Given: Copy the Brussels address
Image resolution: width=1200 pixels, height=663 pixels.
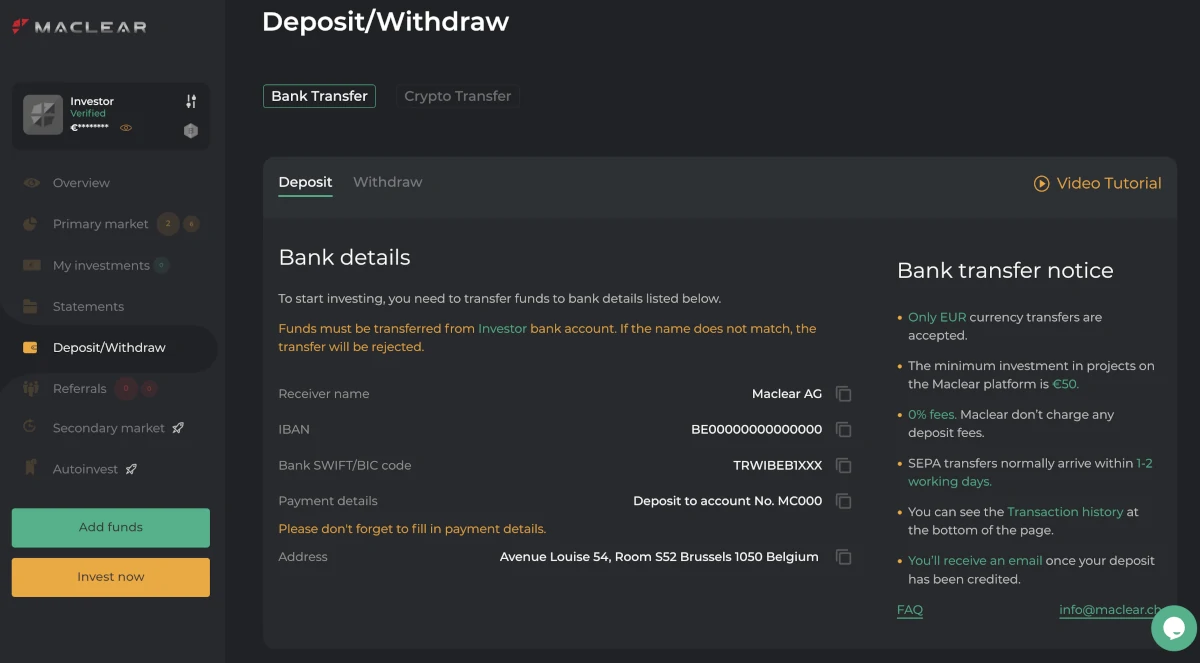Looking at the screenshot, I should click(843, 557).
